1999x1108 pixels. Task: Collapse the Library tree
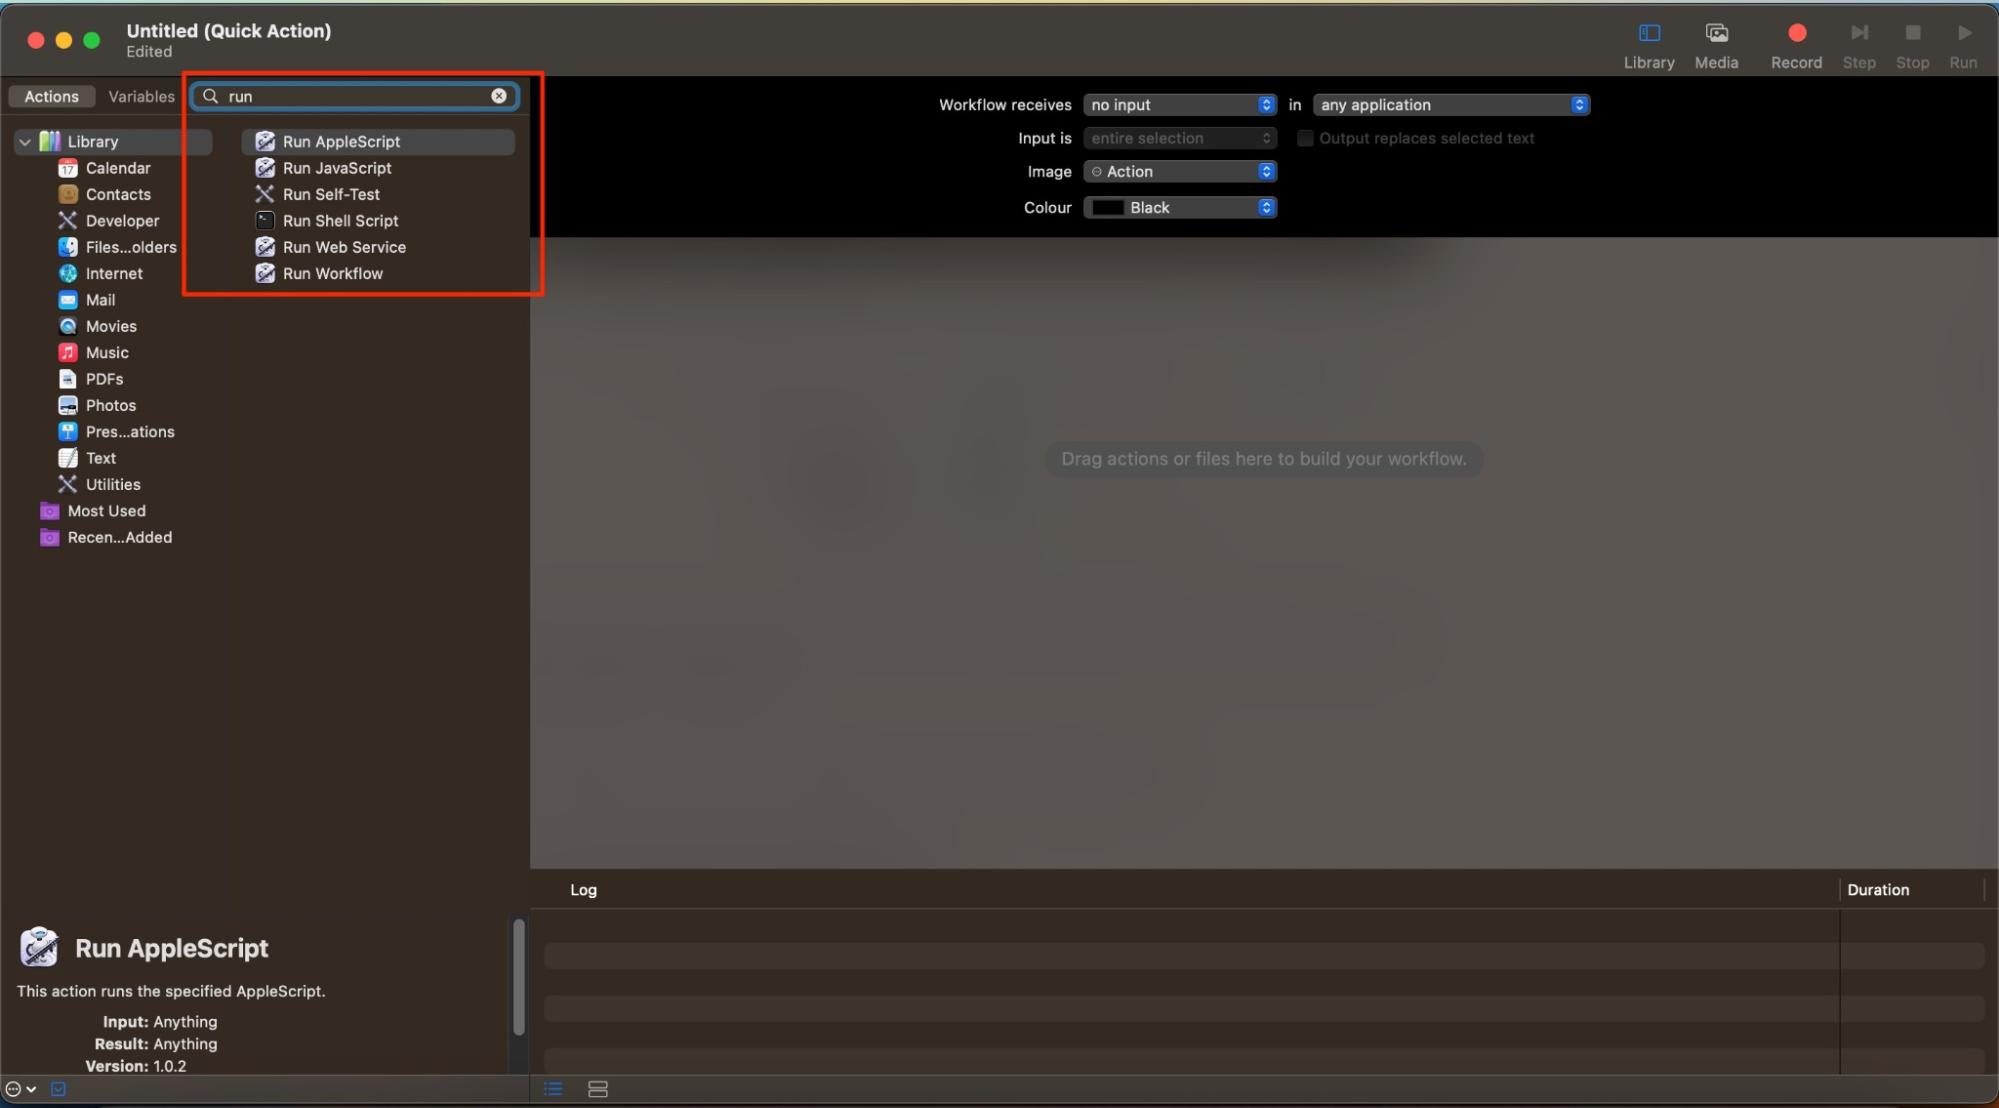(25, 142)
